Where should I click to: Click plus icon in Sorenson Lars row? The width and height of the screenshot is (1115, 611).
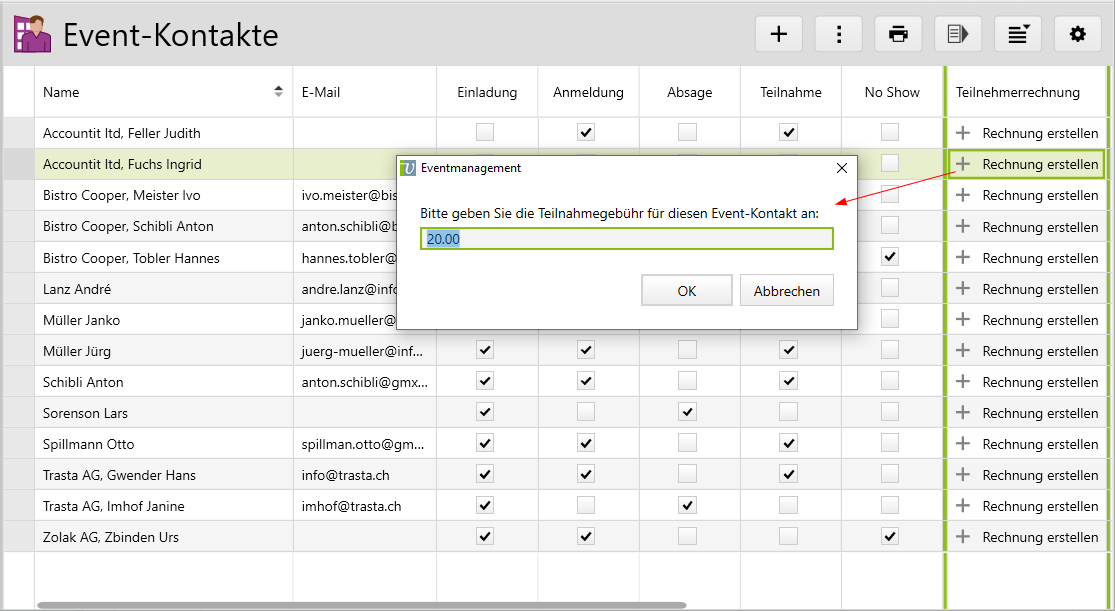click(x=963, y=413)
